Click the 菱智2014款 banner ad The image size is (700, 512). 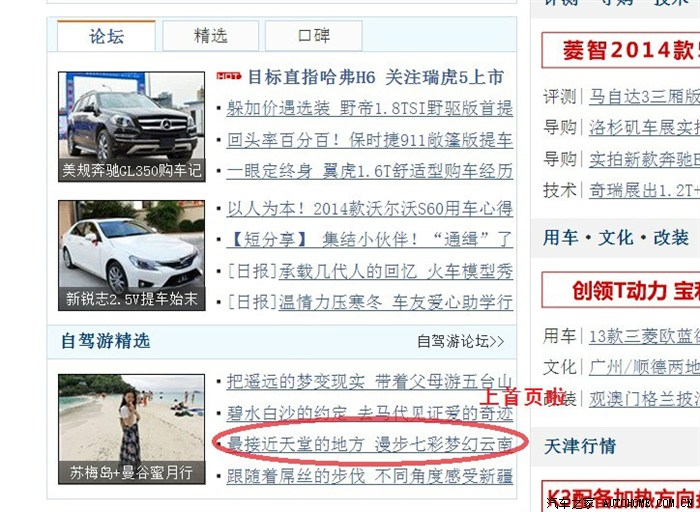point(621,50)
